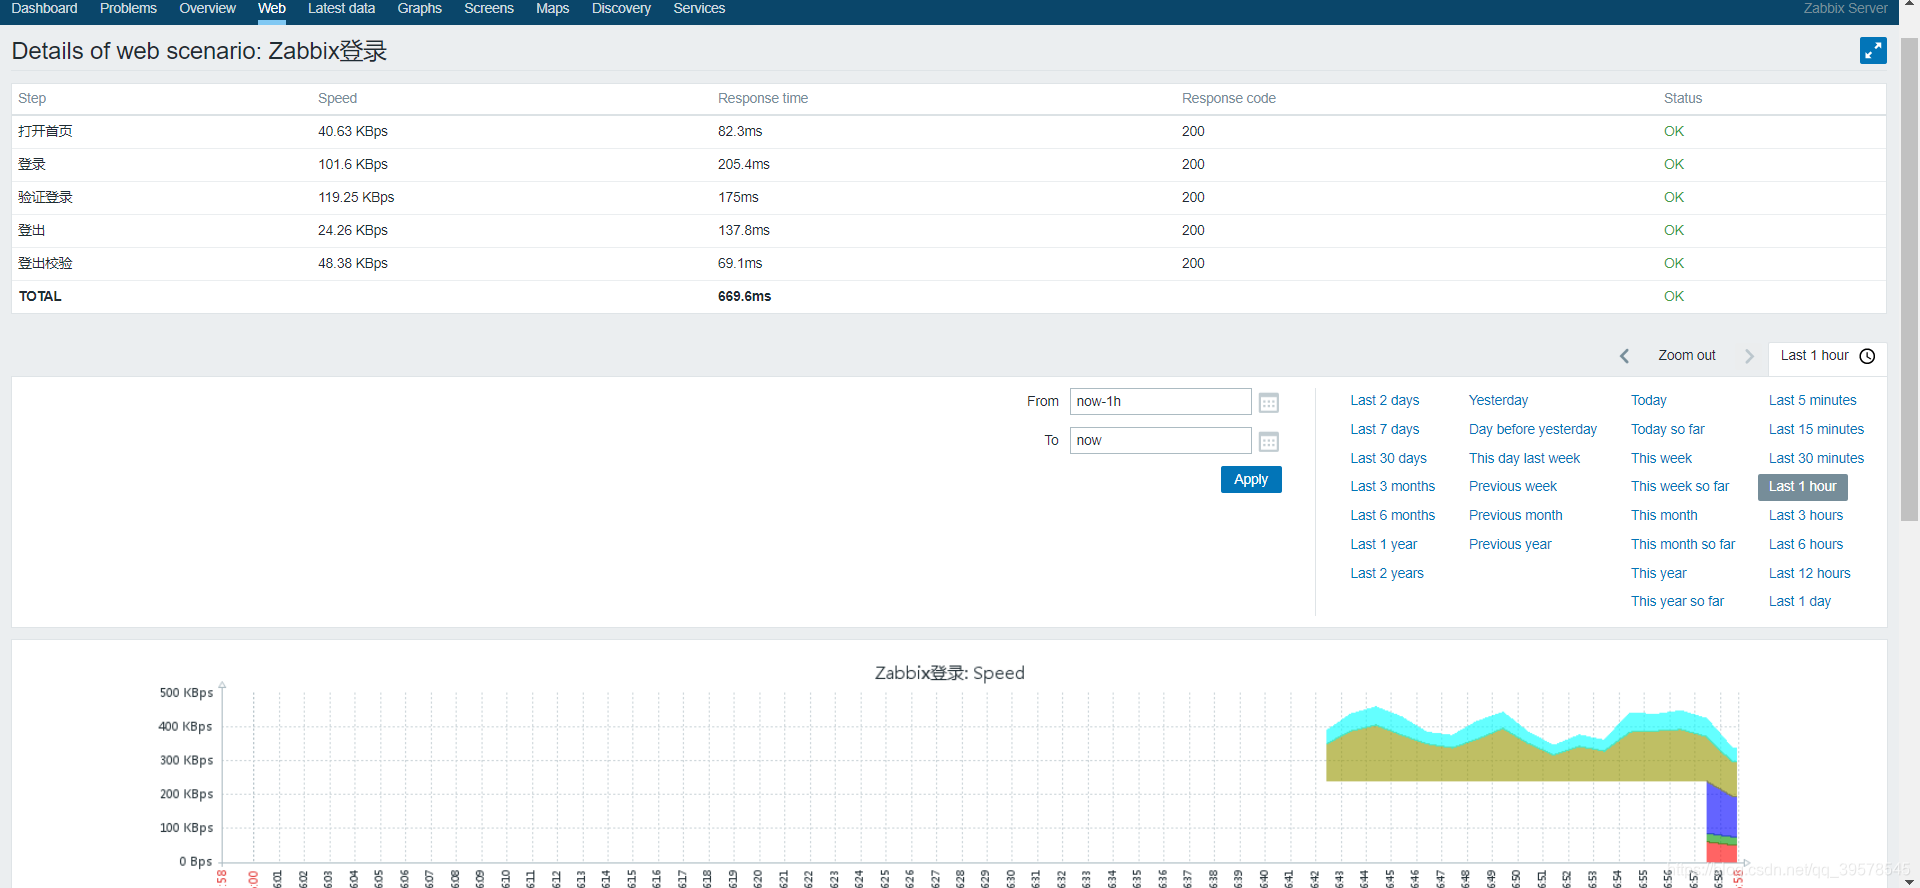Select Last 7 days range
Image resolution: width=1920 pixels, height=888 pixels.
[1384, 430]
